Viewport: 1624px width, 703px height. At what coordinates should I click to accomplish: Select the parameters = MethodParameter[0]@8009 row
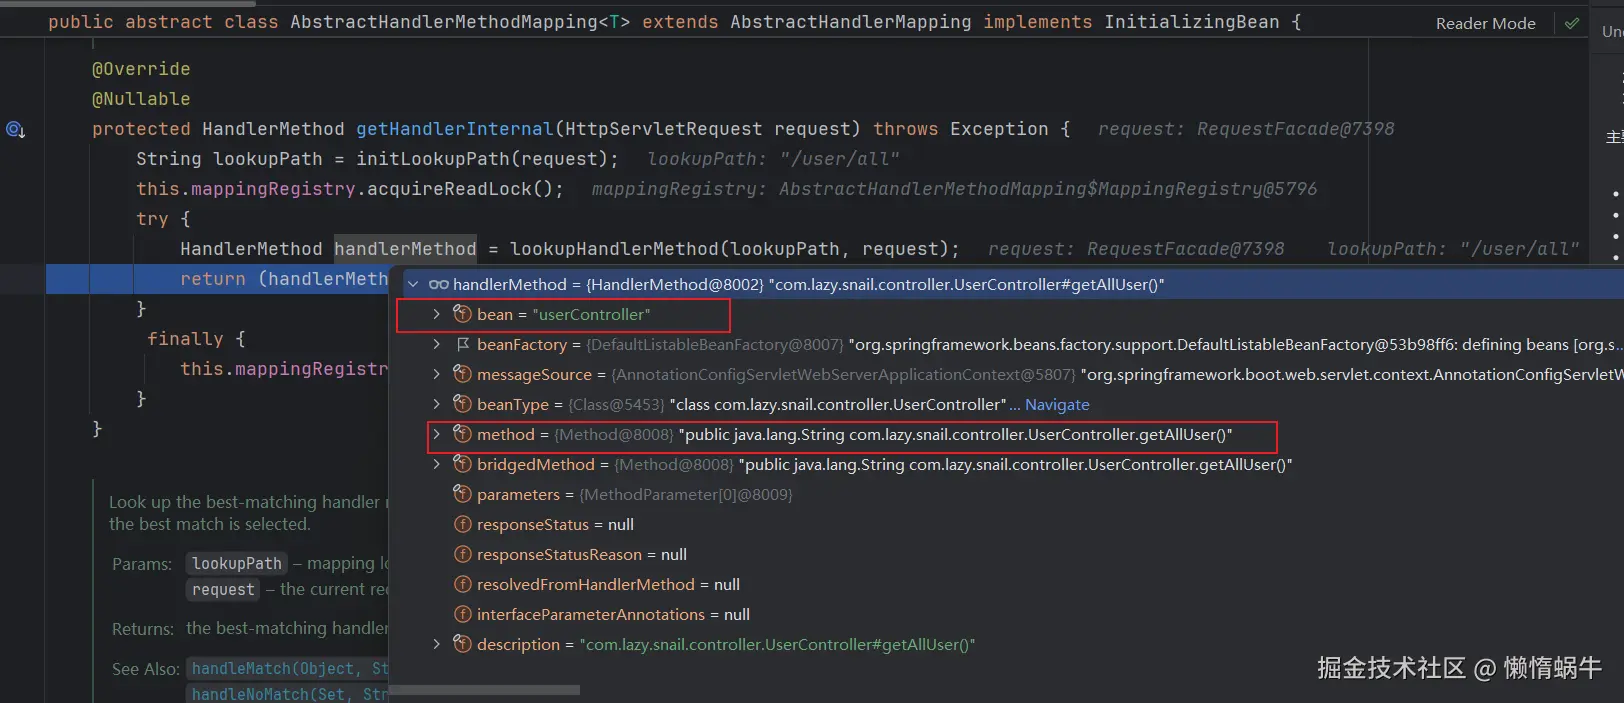[1006, 494]
